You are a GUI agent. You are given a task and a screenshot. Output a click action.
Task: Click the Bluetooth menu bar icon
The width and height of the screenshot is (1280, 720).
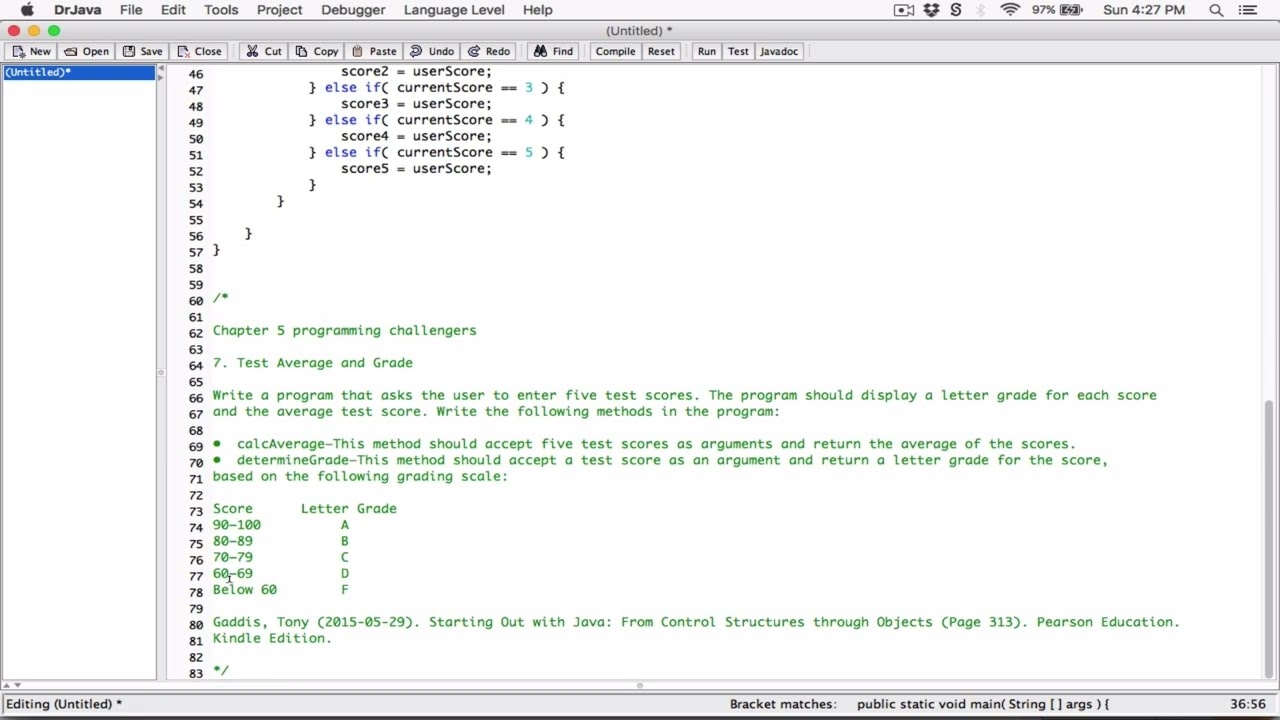coord(982,10)
